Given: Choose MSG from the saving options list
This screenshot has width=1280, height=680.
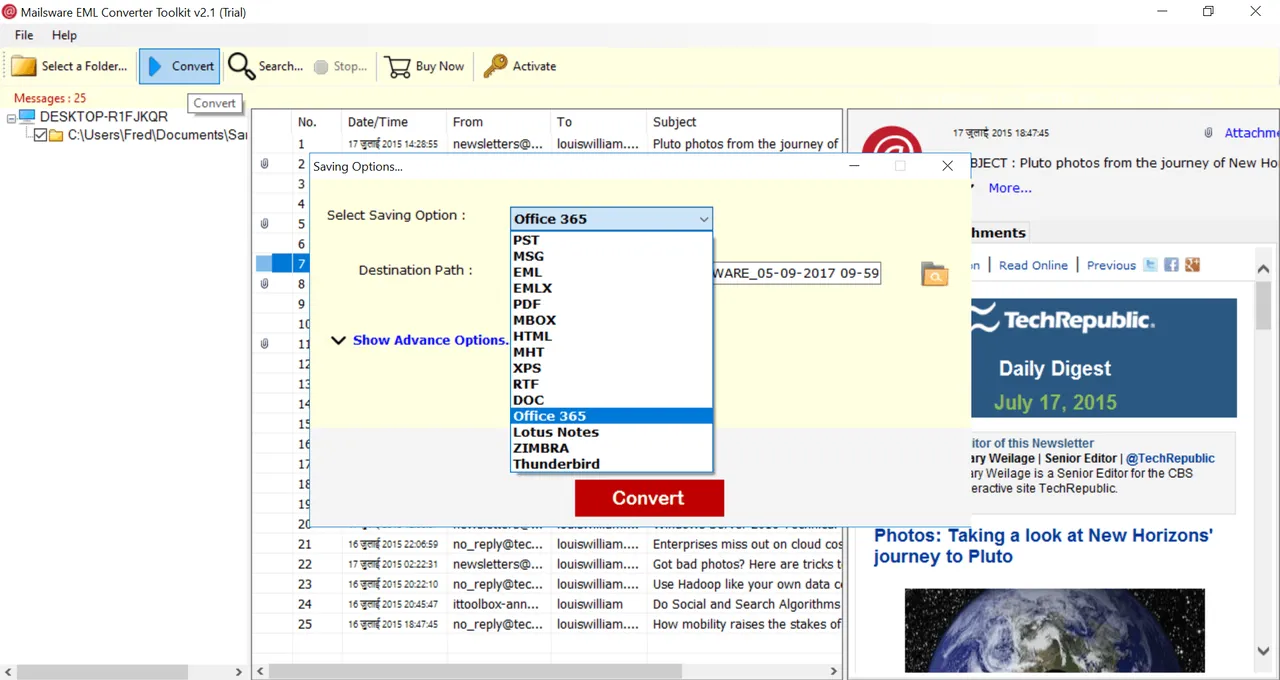Looking at the screenshot, I should click(x=611, y=256).
